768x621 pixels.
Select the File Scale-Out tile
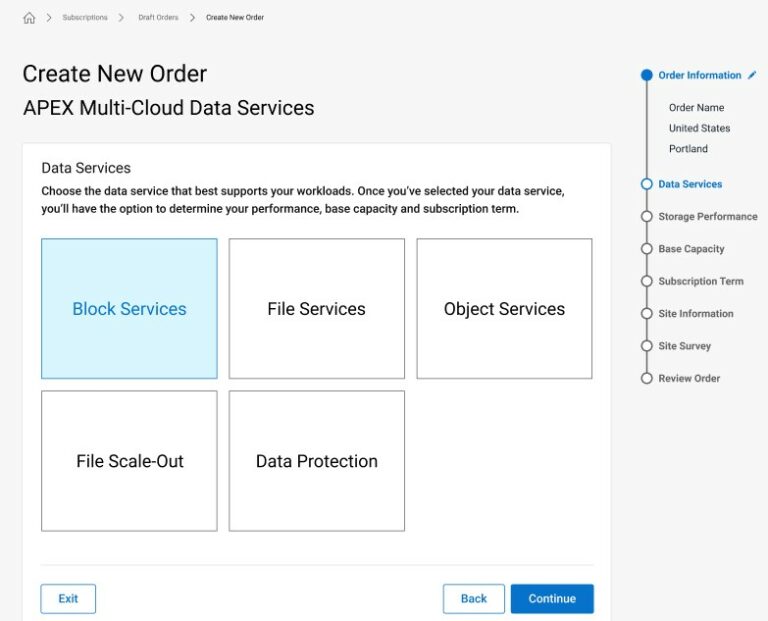point(129,461)
